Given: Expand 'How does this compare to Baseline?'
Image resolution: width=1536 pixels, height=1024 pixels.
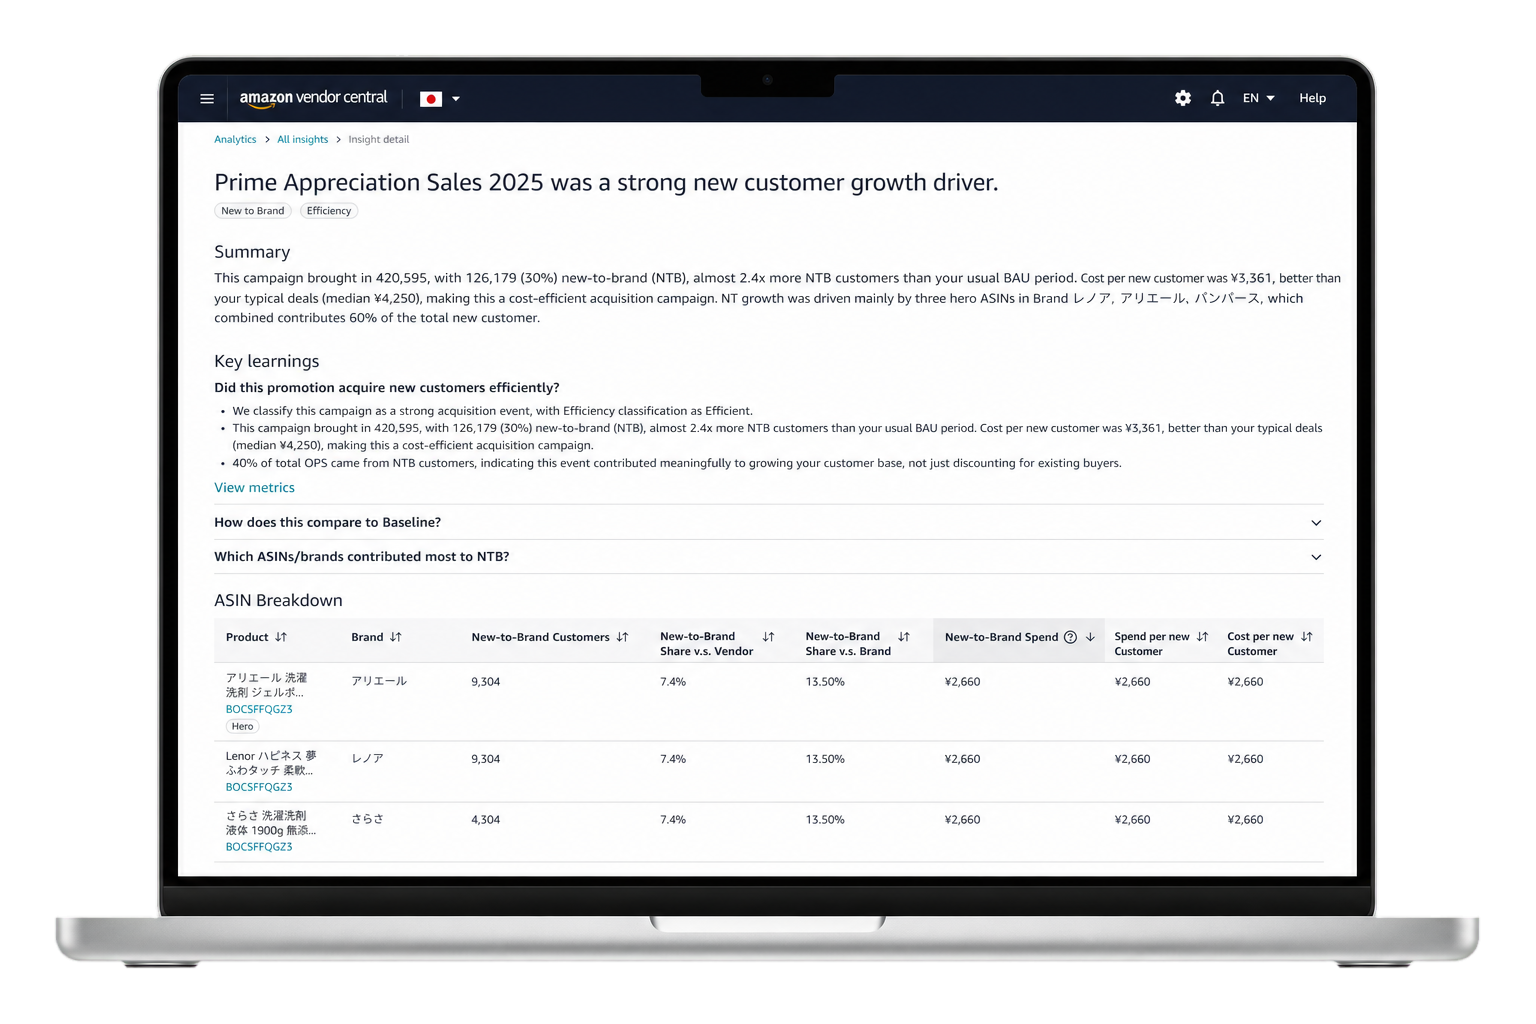Looking at the screenshot, I should [768, 522].
